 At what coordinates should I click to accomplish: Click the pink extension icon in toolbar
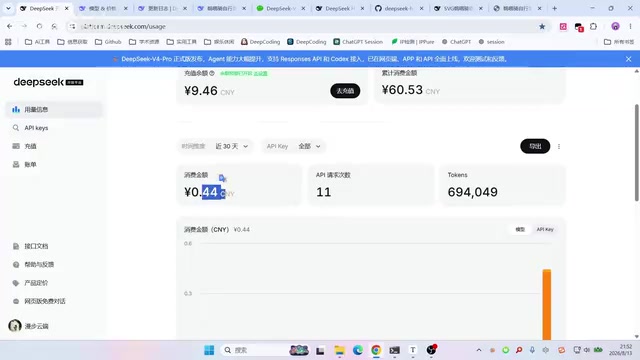coord(563,26)
